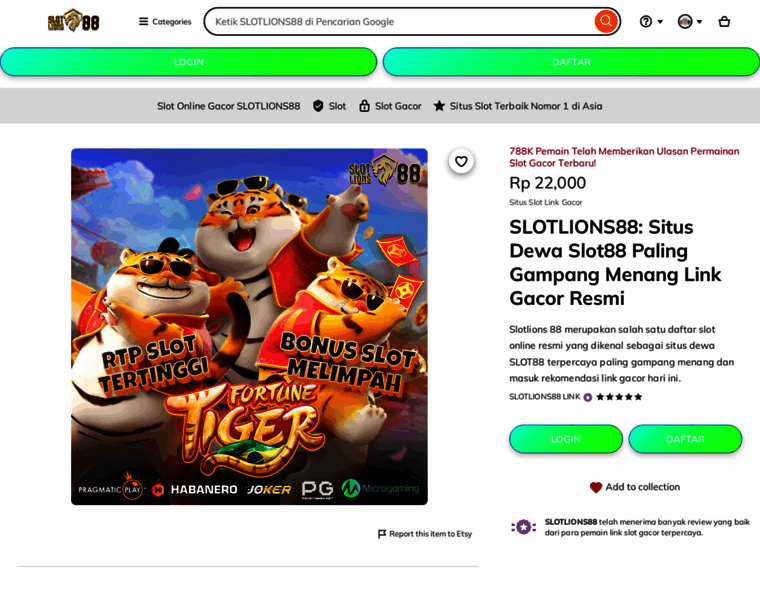Click the red heart Add to collection icon
Image resolution: width=760 pixels, height=600 pixels.
[596, 487]
